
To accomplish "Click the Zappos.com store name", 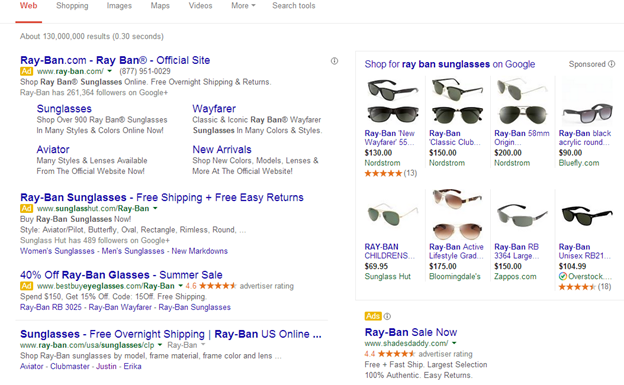I will click(515, 276).
